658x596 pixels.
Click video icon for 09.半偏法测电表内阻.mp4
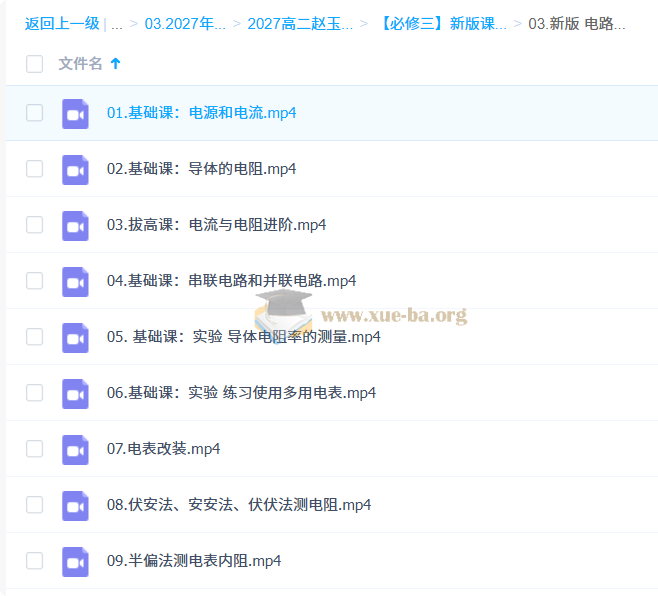(x=76, y=562)
